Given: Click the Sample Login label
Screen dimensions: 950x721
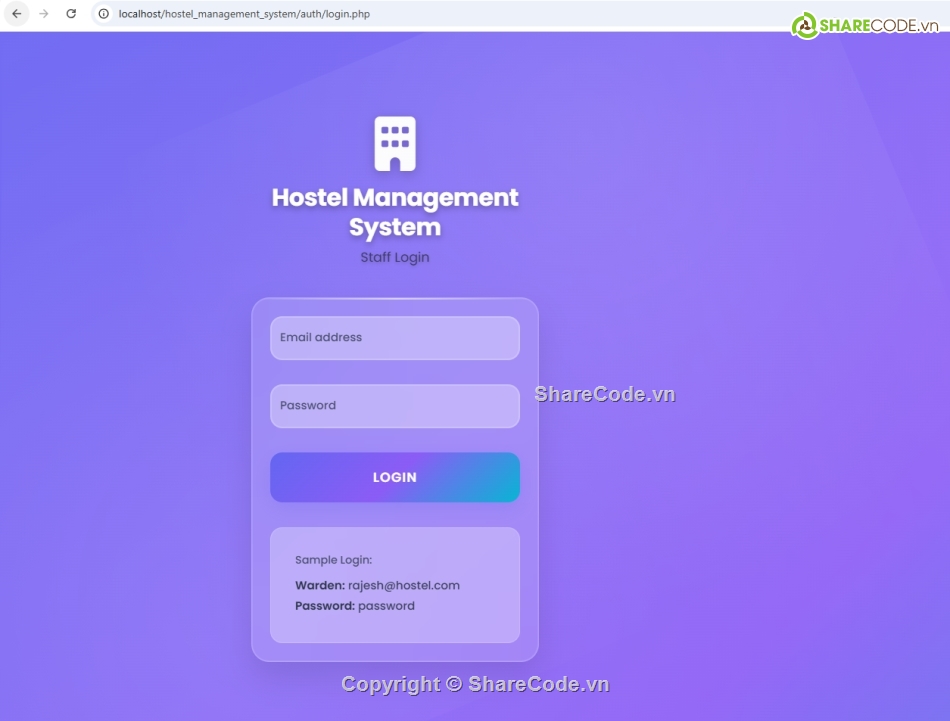Looking at the screenshot, I should pyautogui.click(x=333, y=560).
